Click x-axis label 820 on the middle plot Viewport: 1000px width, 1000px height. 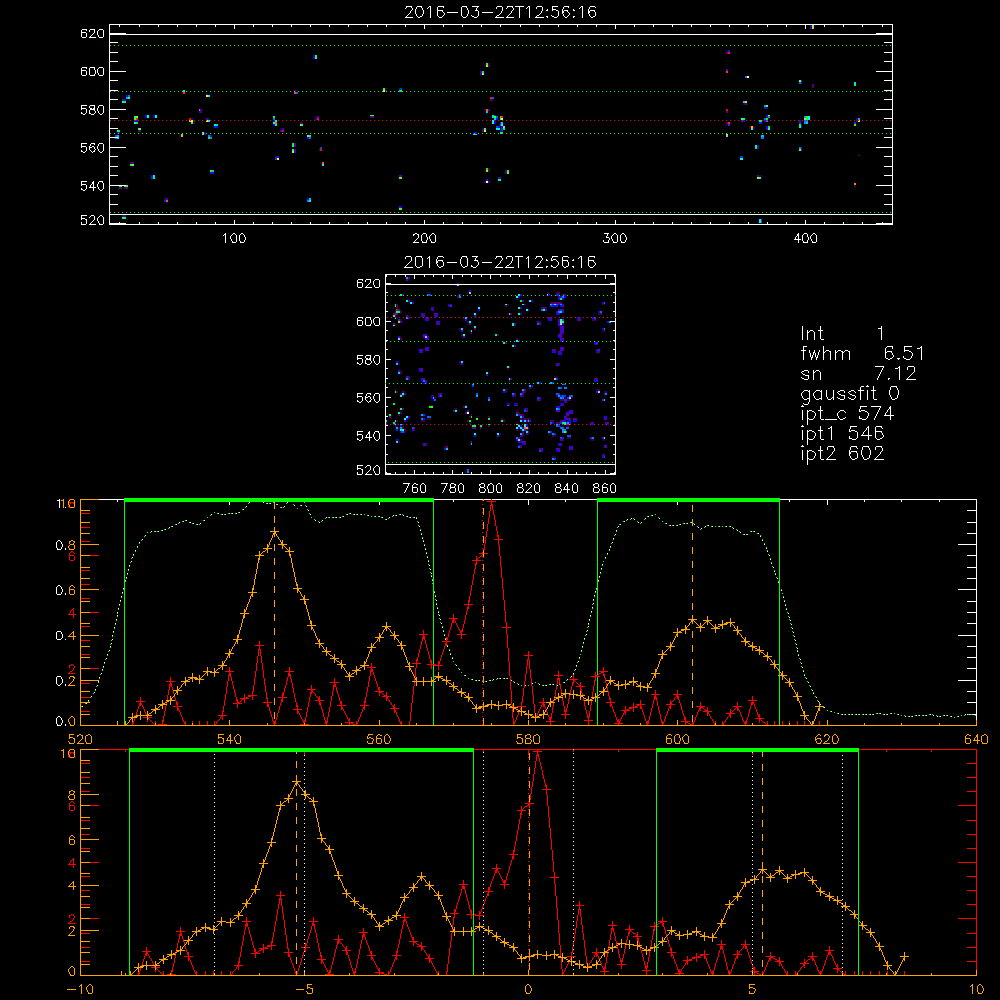[529, 489]
